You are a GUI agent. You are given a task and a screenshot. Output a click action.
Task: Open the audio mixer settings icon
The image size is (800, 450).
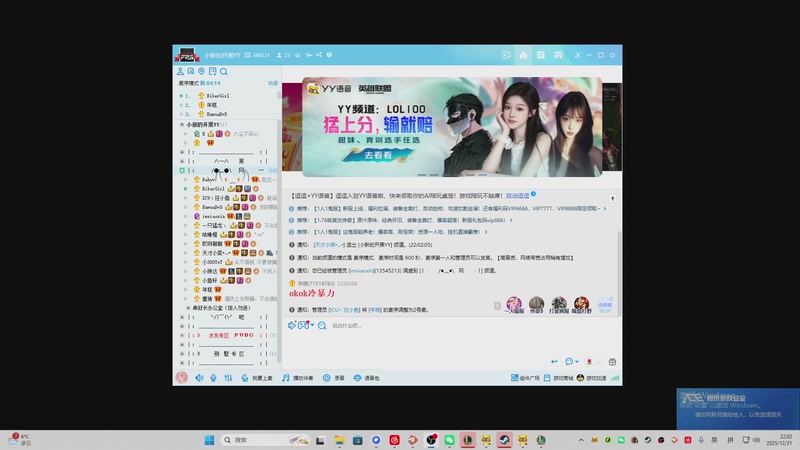[x=228, y=378]
